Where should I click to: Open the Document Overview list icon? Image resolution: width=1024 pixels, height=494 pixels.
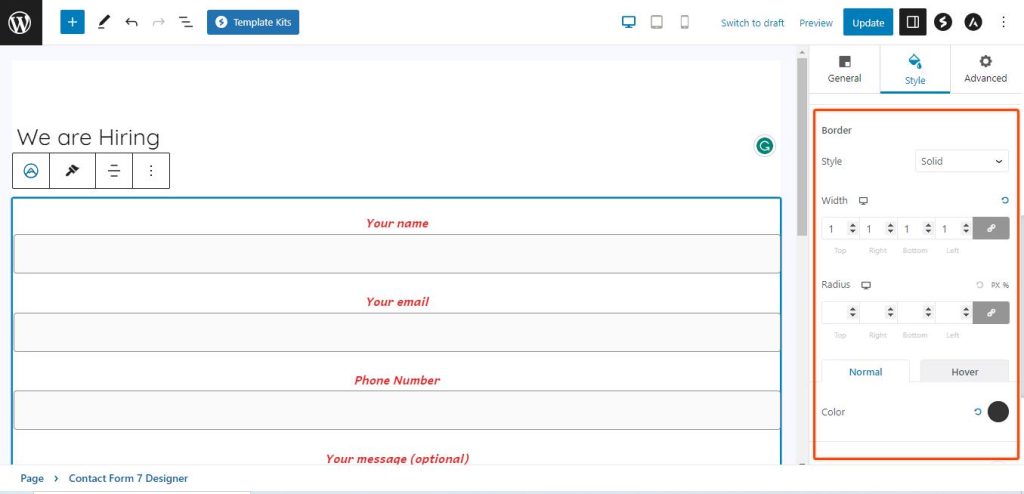(x=185, y=22)
